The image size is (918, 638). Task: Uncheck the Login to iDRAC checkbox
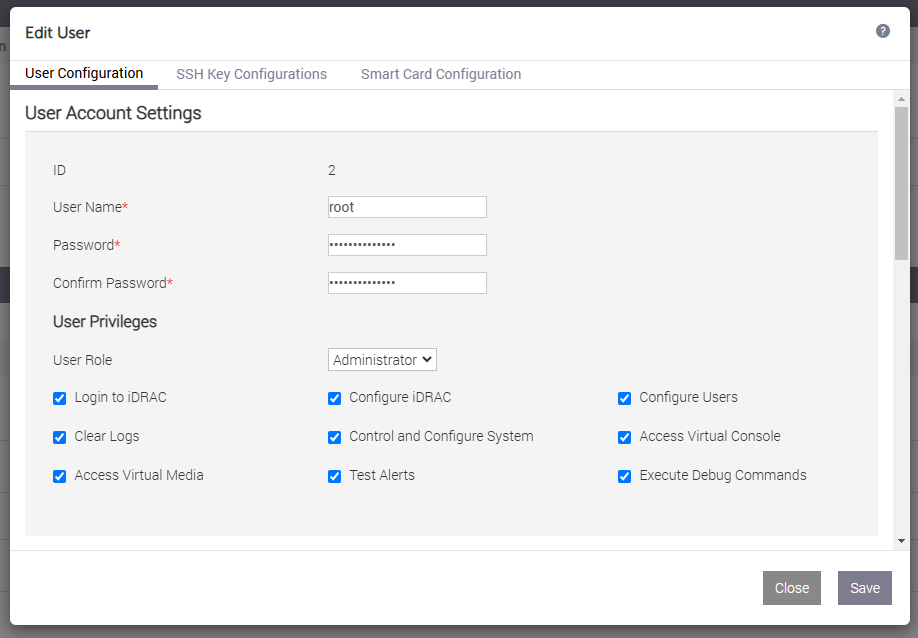tap(60, 399)
